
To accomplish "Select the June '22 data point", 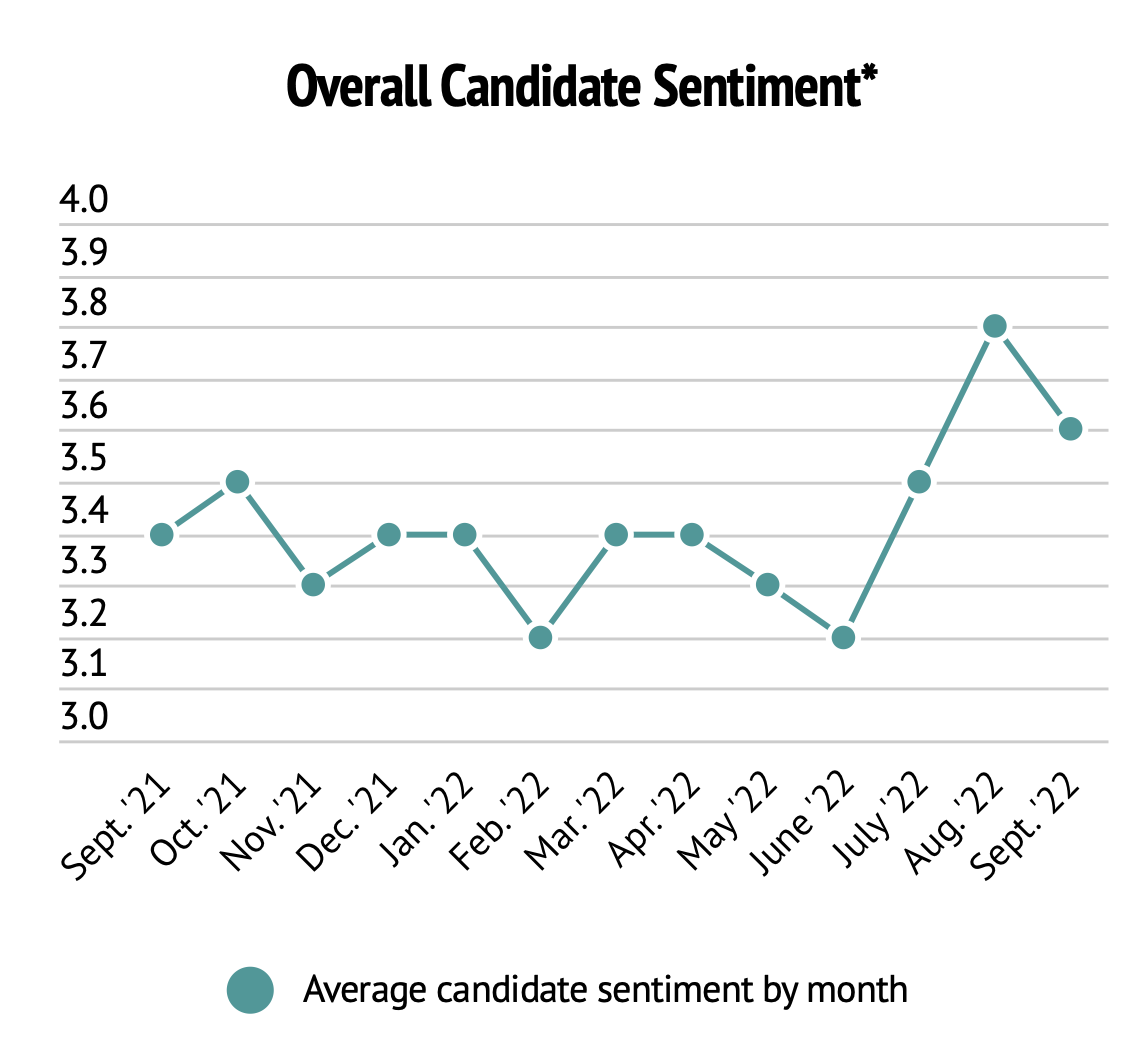I will [x=843, y=636].
